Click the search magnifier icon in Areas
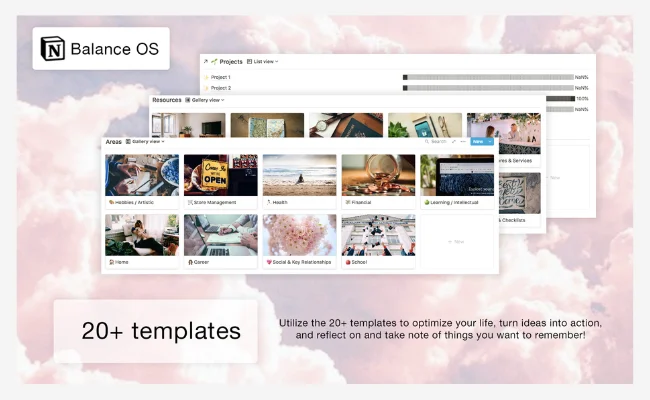Screen dimensions: 650x400 point(427,141)
